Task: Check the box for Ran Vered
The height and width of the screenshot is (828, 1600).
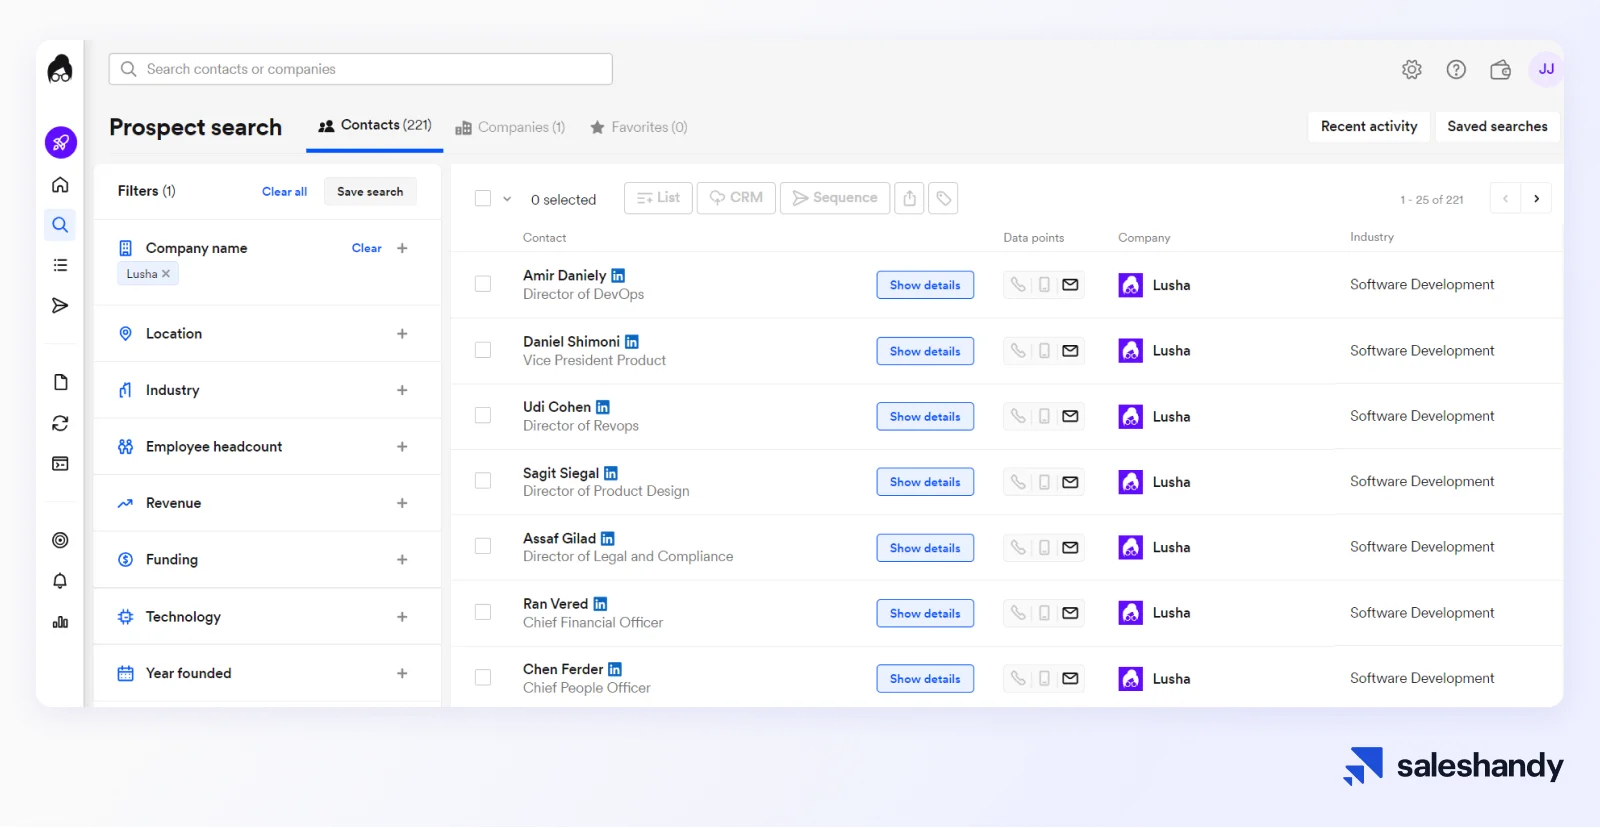Action: click(483, 612)
